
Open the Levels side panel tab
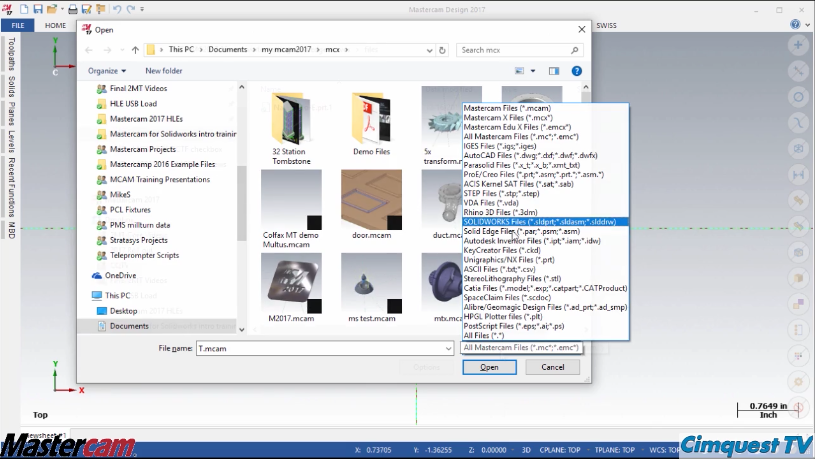point(11,141)
